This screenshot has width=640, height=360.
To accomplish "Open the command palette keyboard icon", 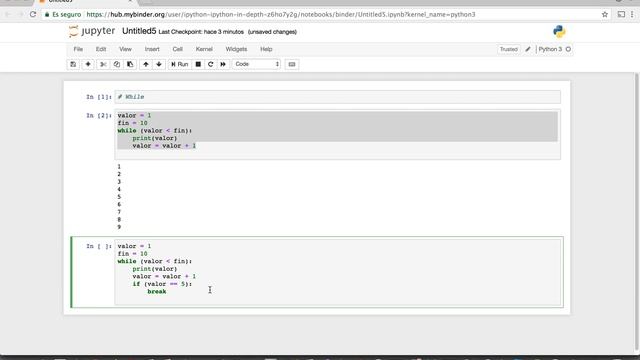I will (x=292, y=64).
